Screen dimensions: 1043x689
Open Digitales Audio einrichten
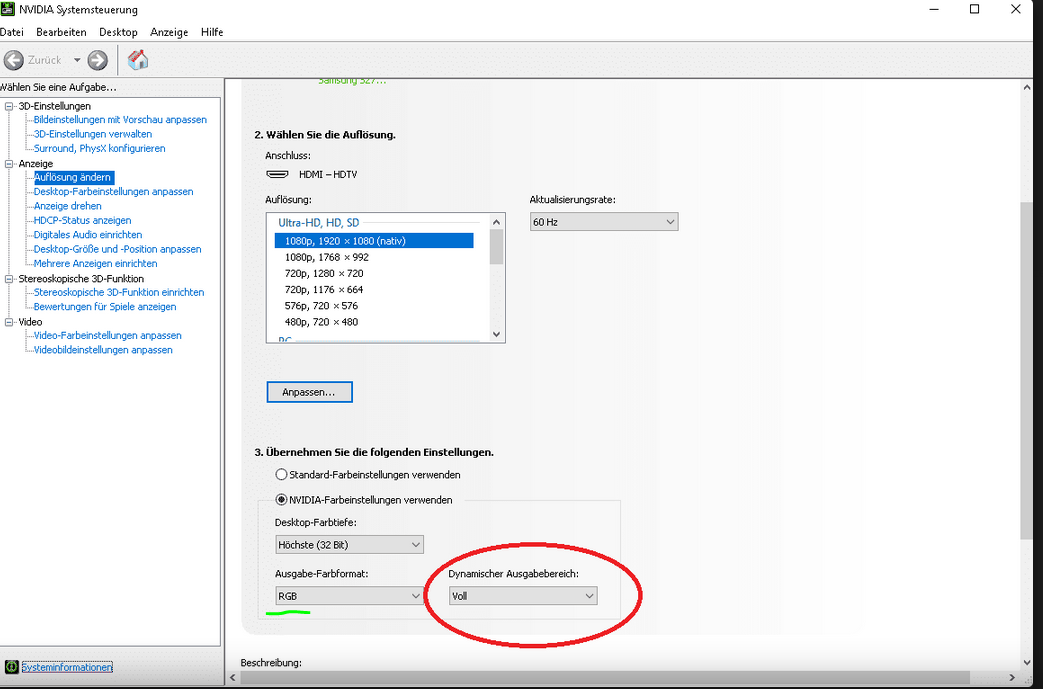(88, 235)
